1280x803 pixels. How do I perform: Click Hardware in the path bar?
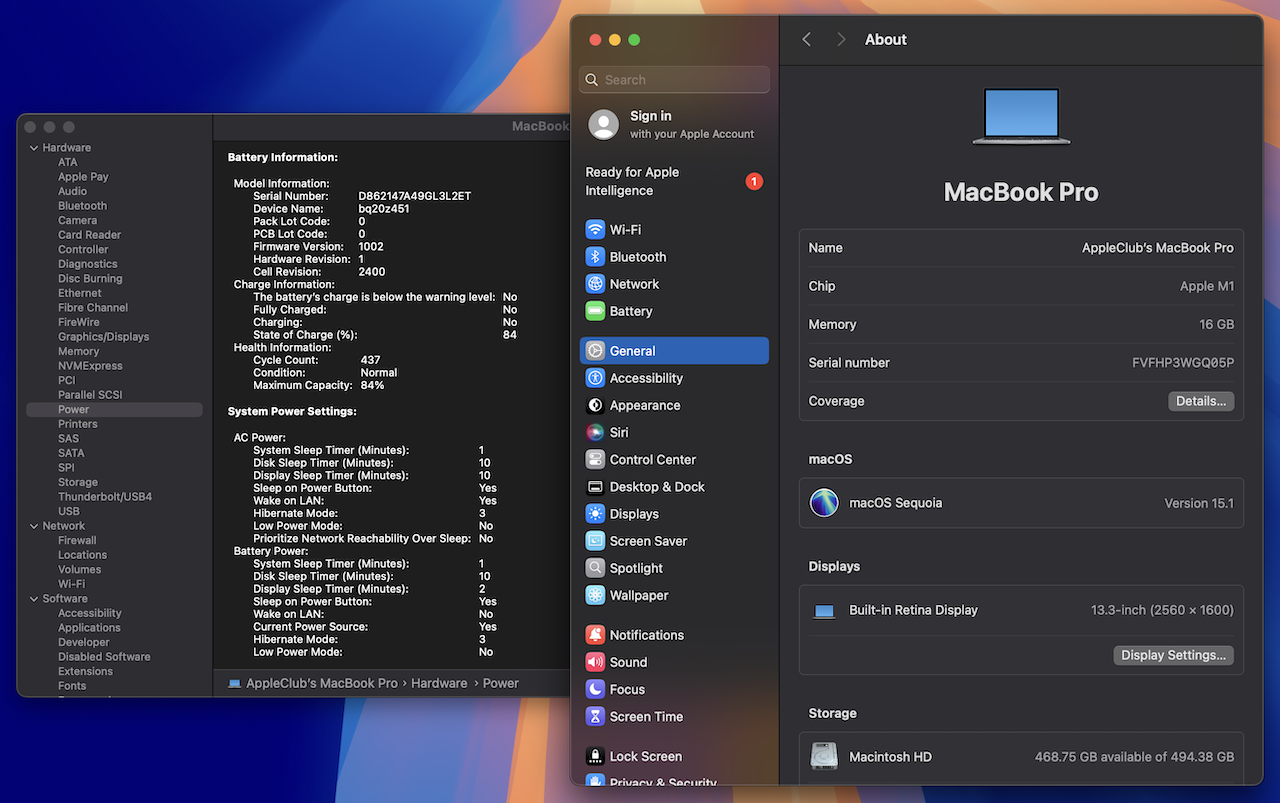[x=439, y=683]
